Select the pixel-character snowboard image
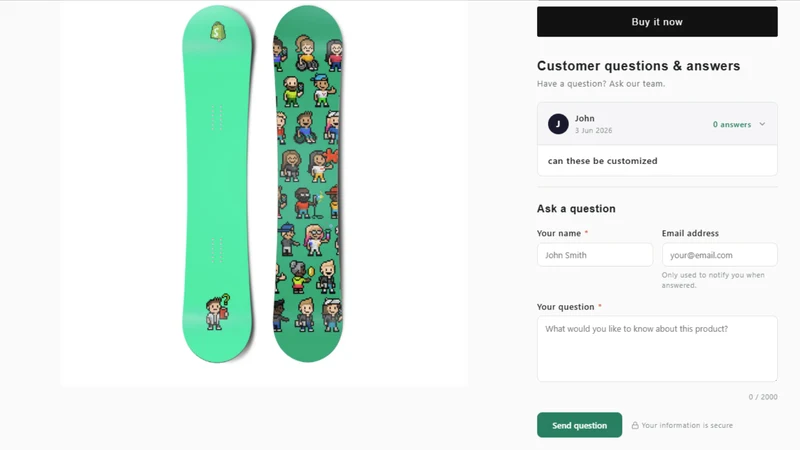The width and height of the screenshot is (800, 450). coord(308,184)
